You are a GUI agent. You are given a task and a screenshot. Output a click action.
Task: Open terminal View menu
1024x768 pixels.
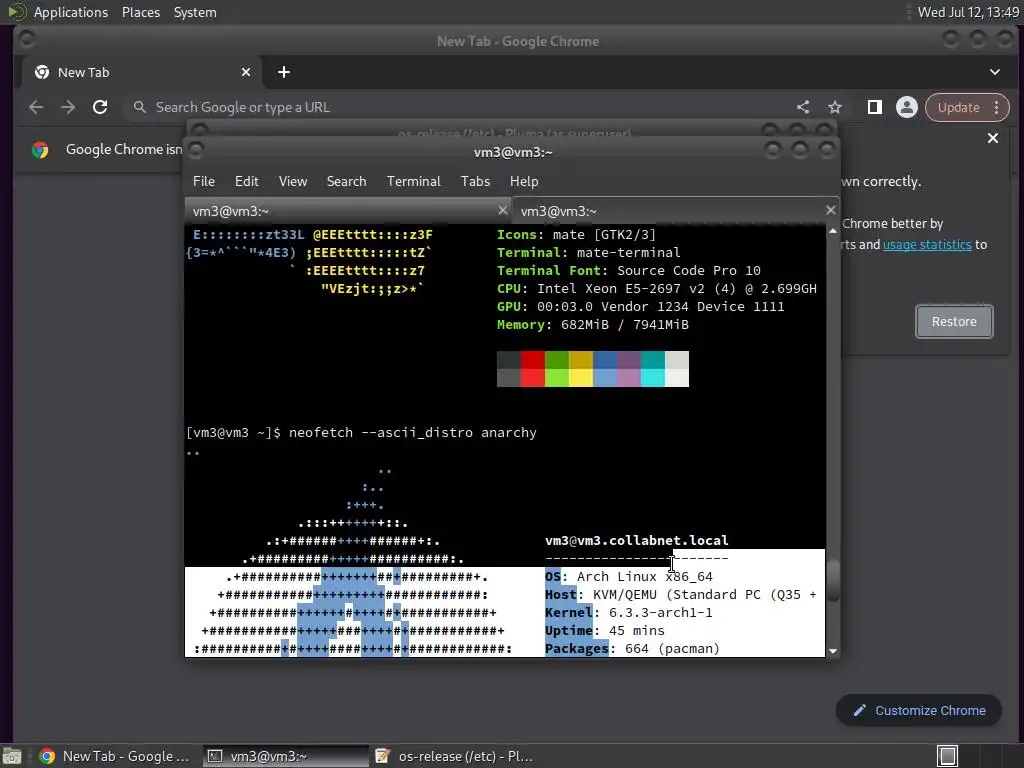[293, 181]
